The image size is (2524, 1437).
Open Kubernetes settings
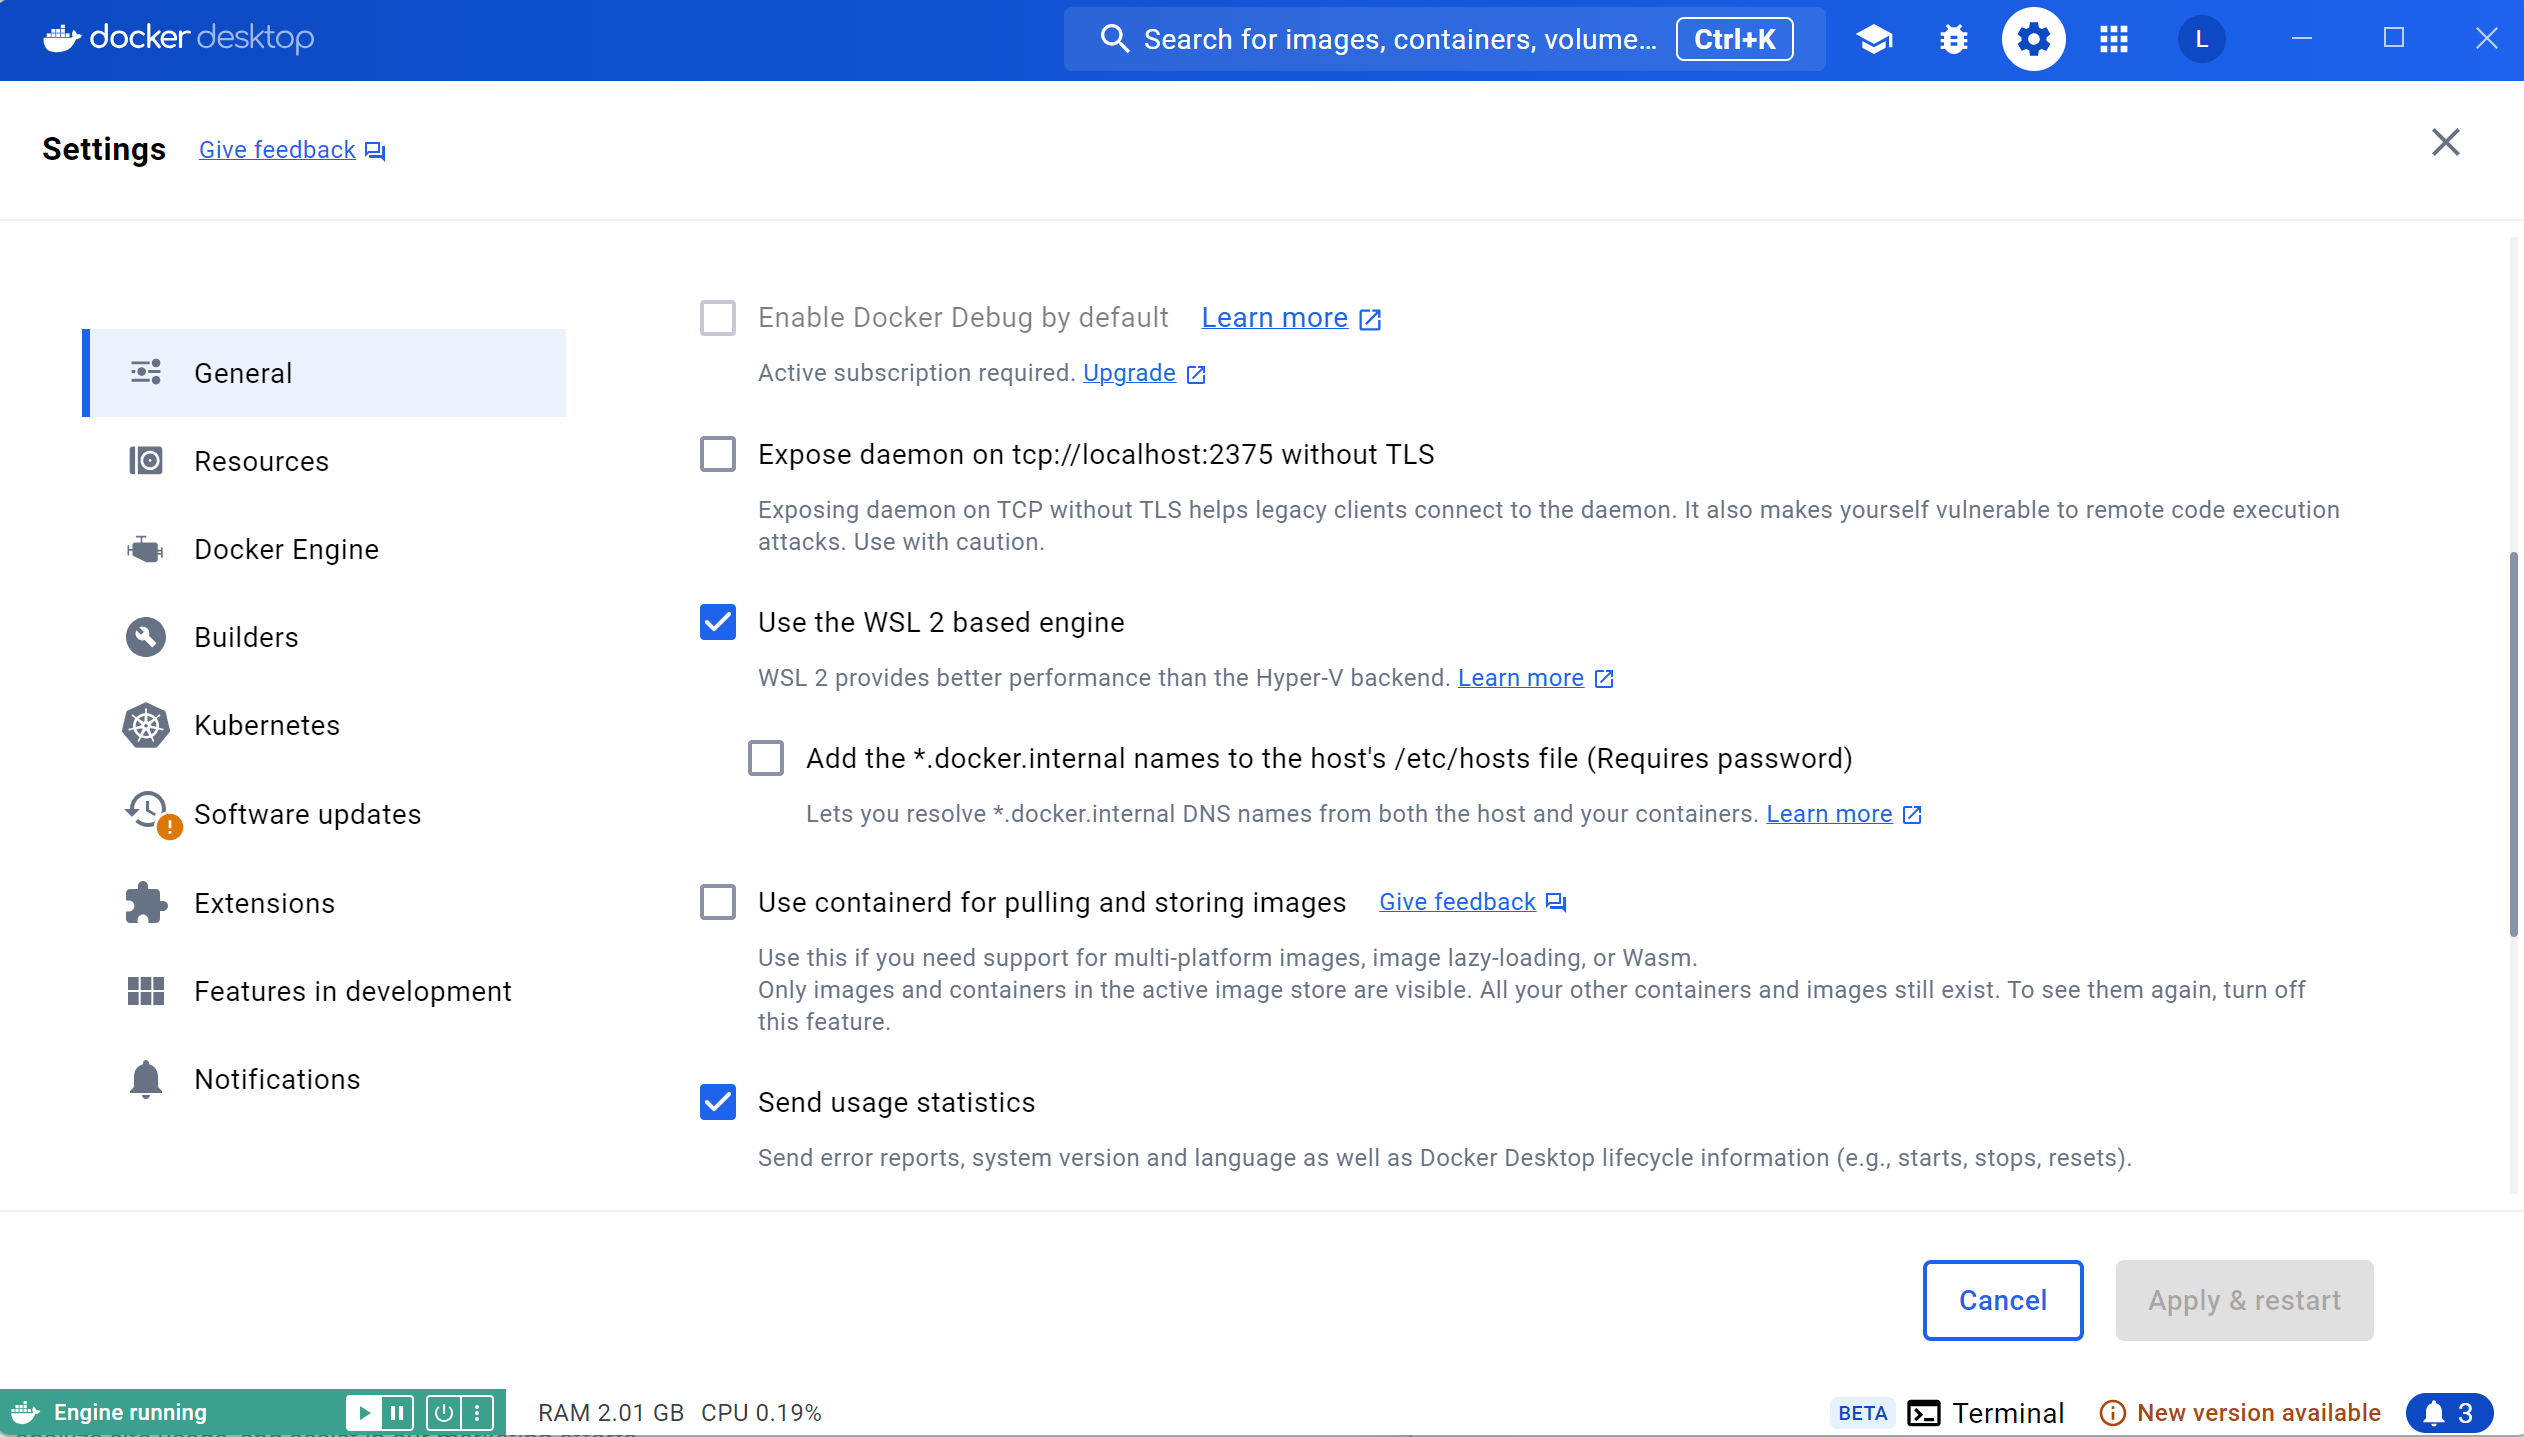324,725
